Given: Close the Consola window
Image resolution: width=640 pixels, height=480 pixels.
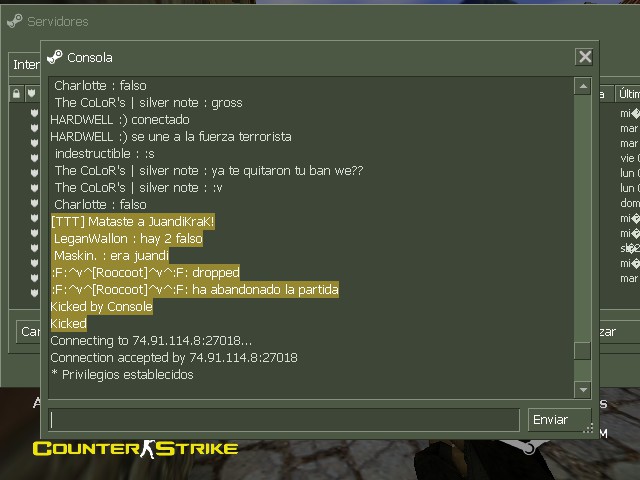Looking at the screenshot, I should pos(584,57).
